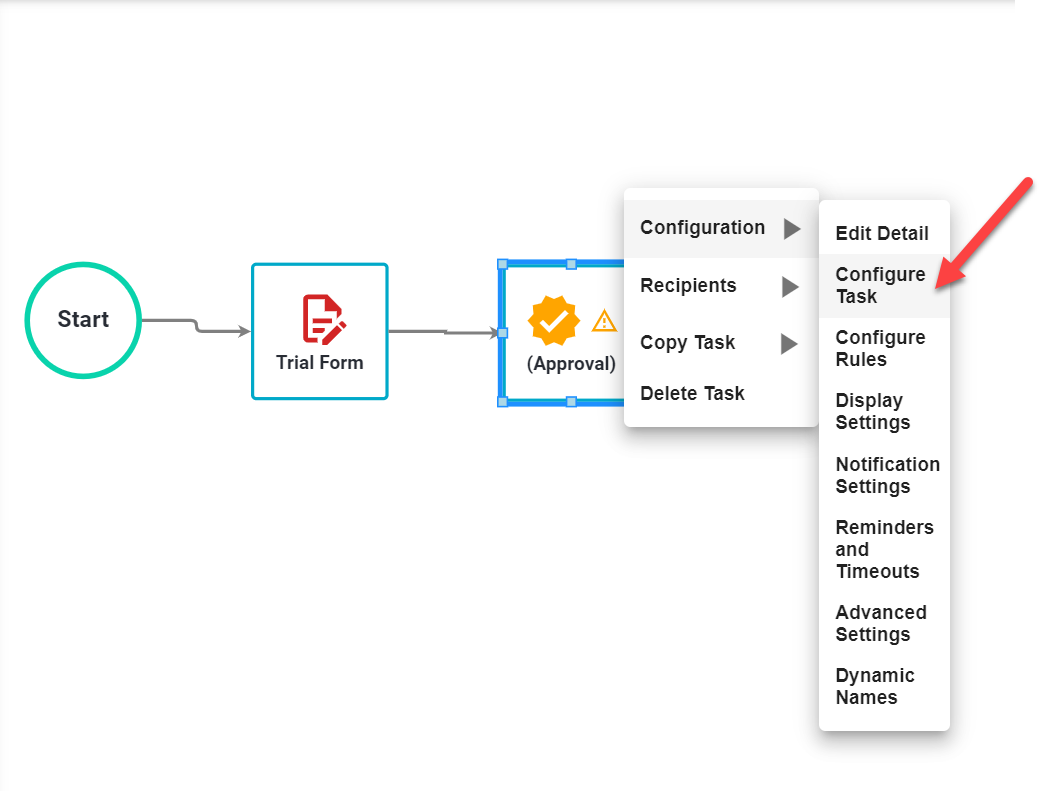Open Configure Task from the submenu
Image resolution: width=1041 pixels, height=791 pixels.
pyautogui.click(x=880, y=285)
